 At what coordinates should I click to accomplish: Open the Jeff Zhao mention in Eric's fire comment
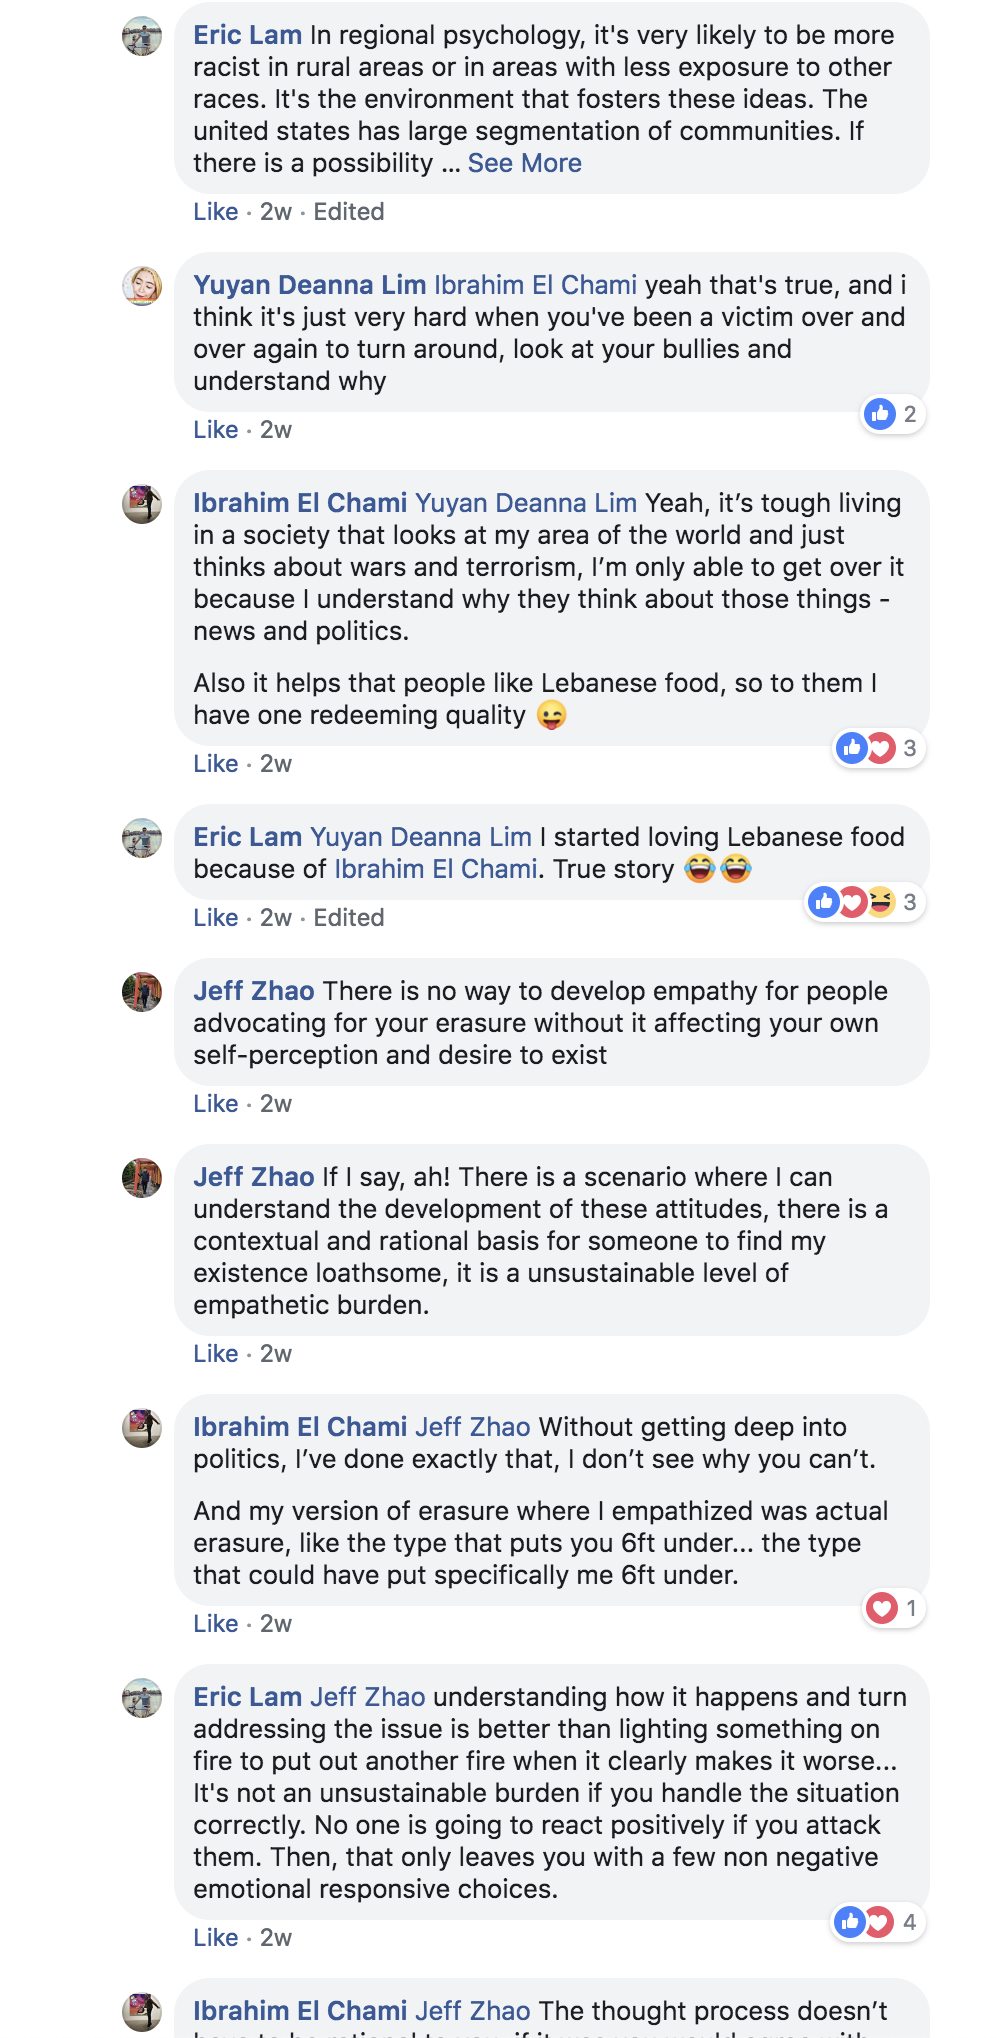pyautogui.click(x=368, y=1697)
